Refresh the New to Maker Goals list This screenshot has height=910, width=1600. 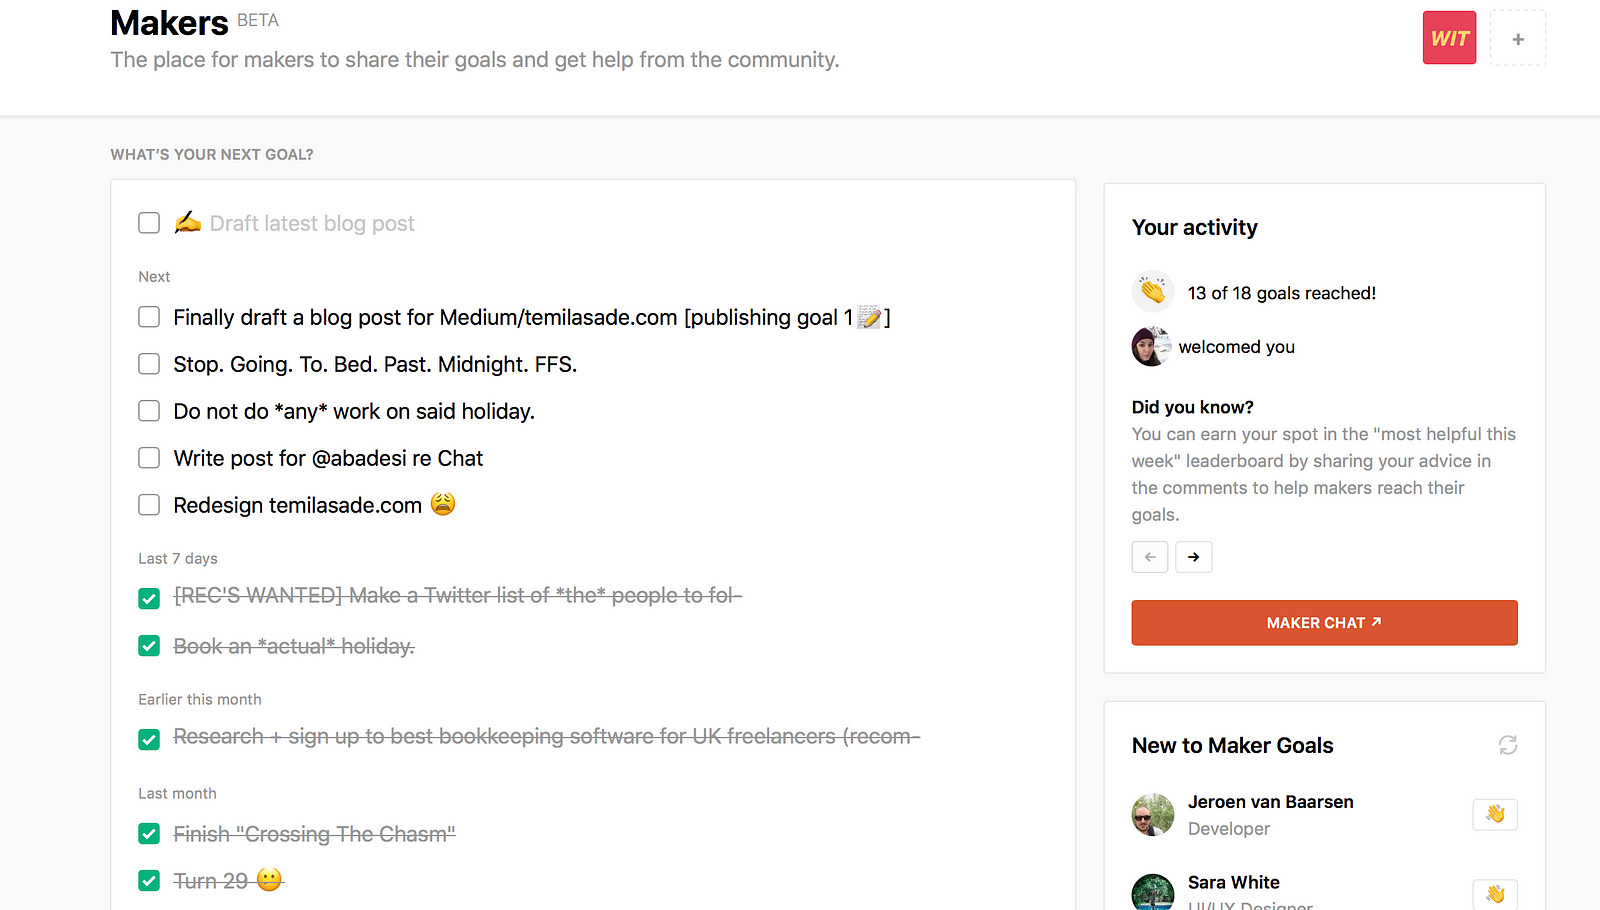pyautogui.click(x=1508, y=745)
